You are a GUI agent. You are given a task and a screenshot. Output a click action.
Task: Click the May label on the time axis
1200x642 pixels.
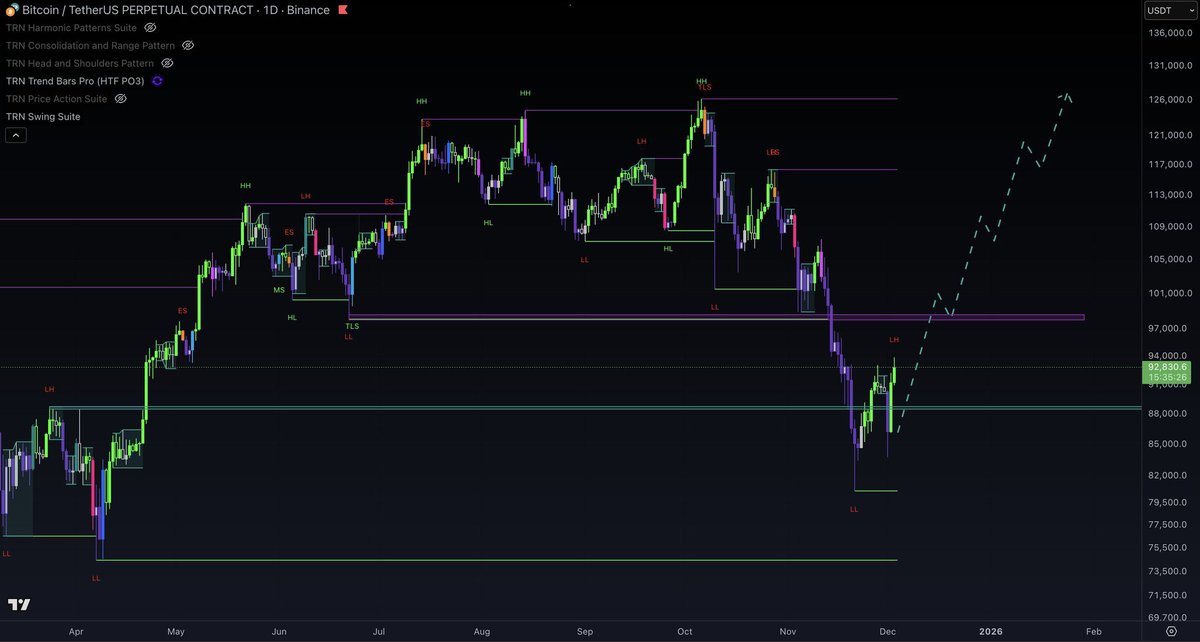tap(177, 632)
